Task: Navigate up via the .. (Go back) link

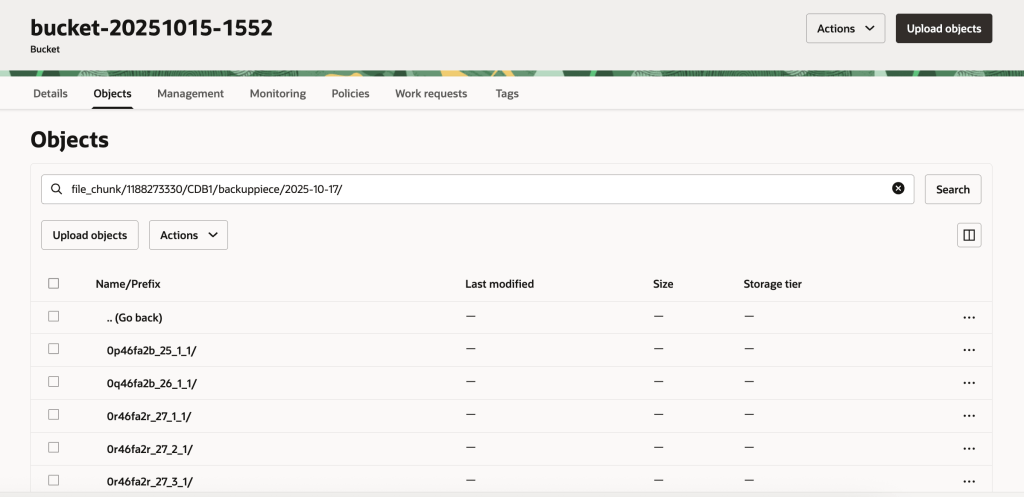Action: (134, 317)
